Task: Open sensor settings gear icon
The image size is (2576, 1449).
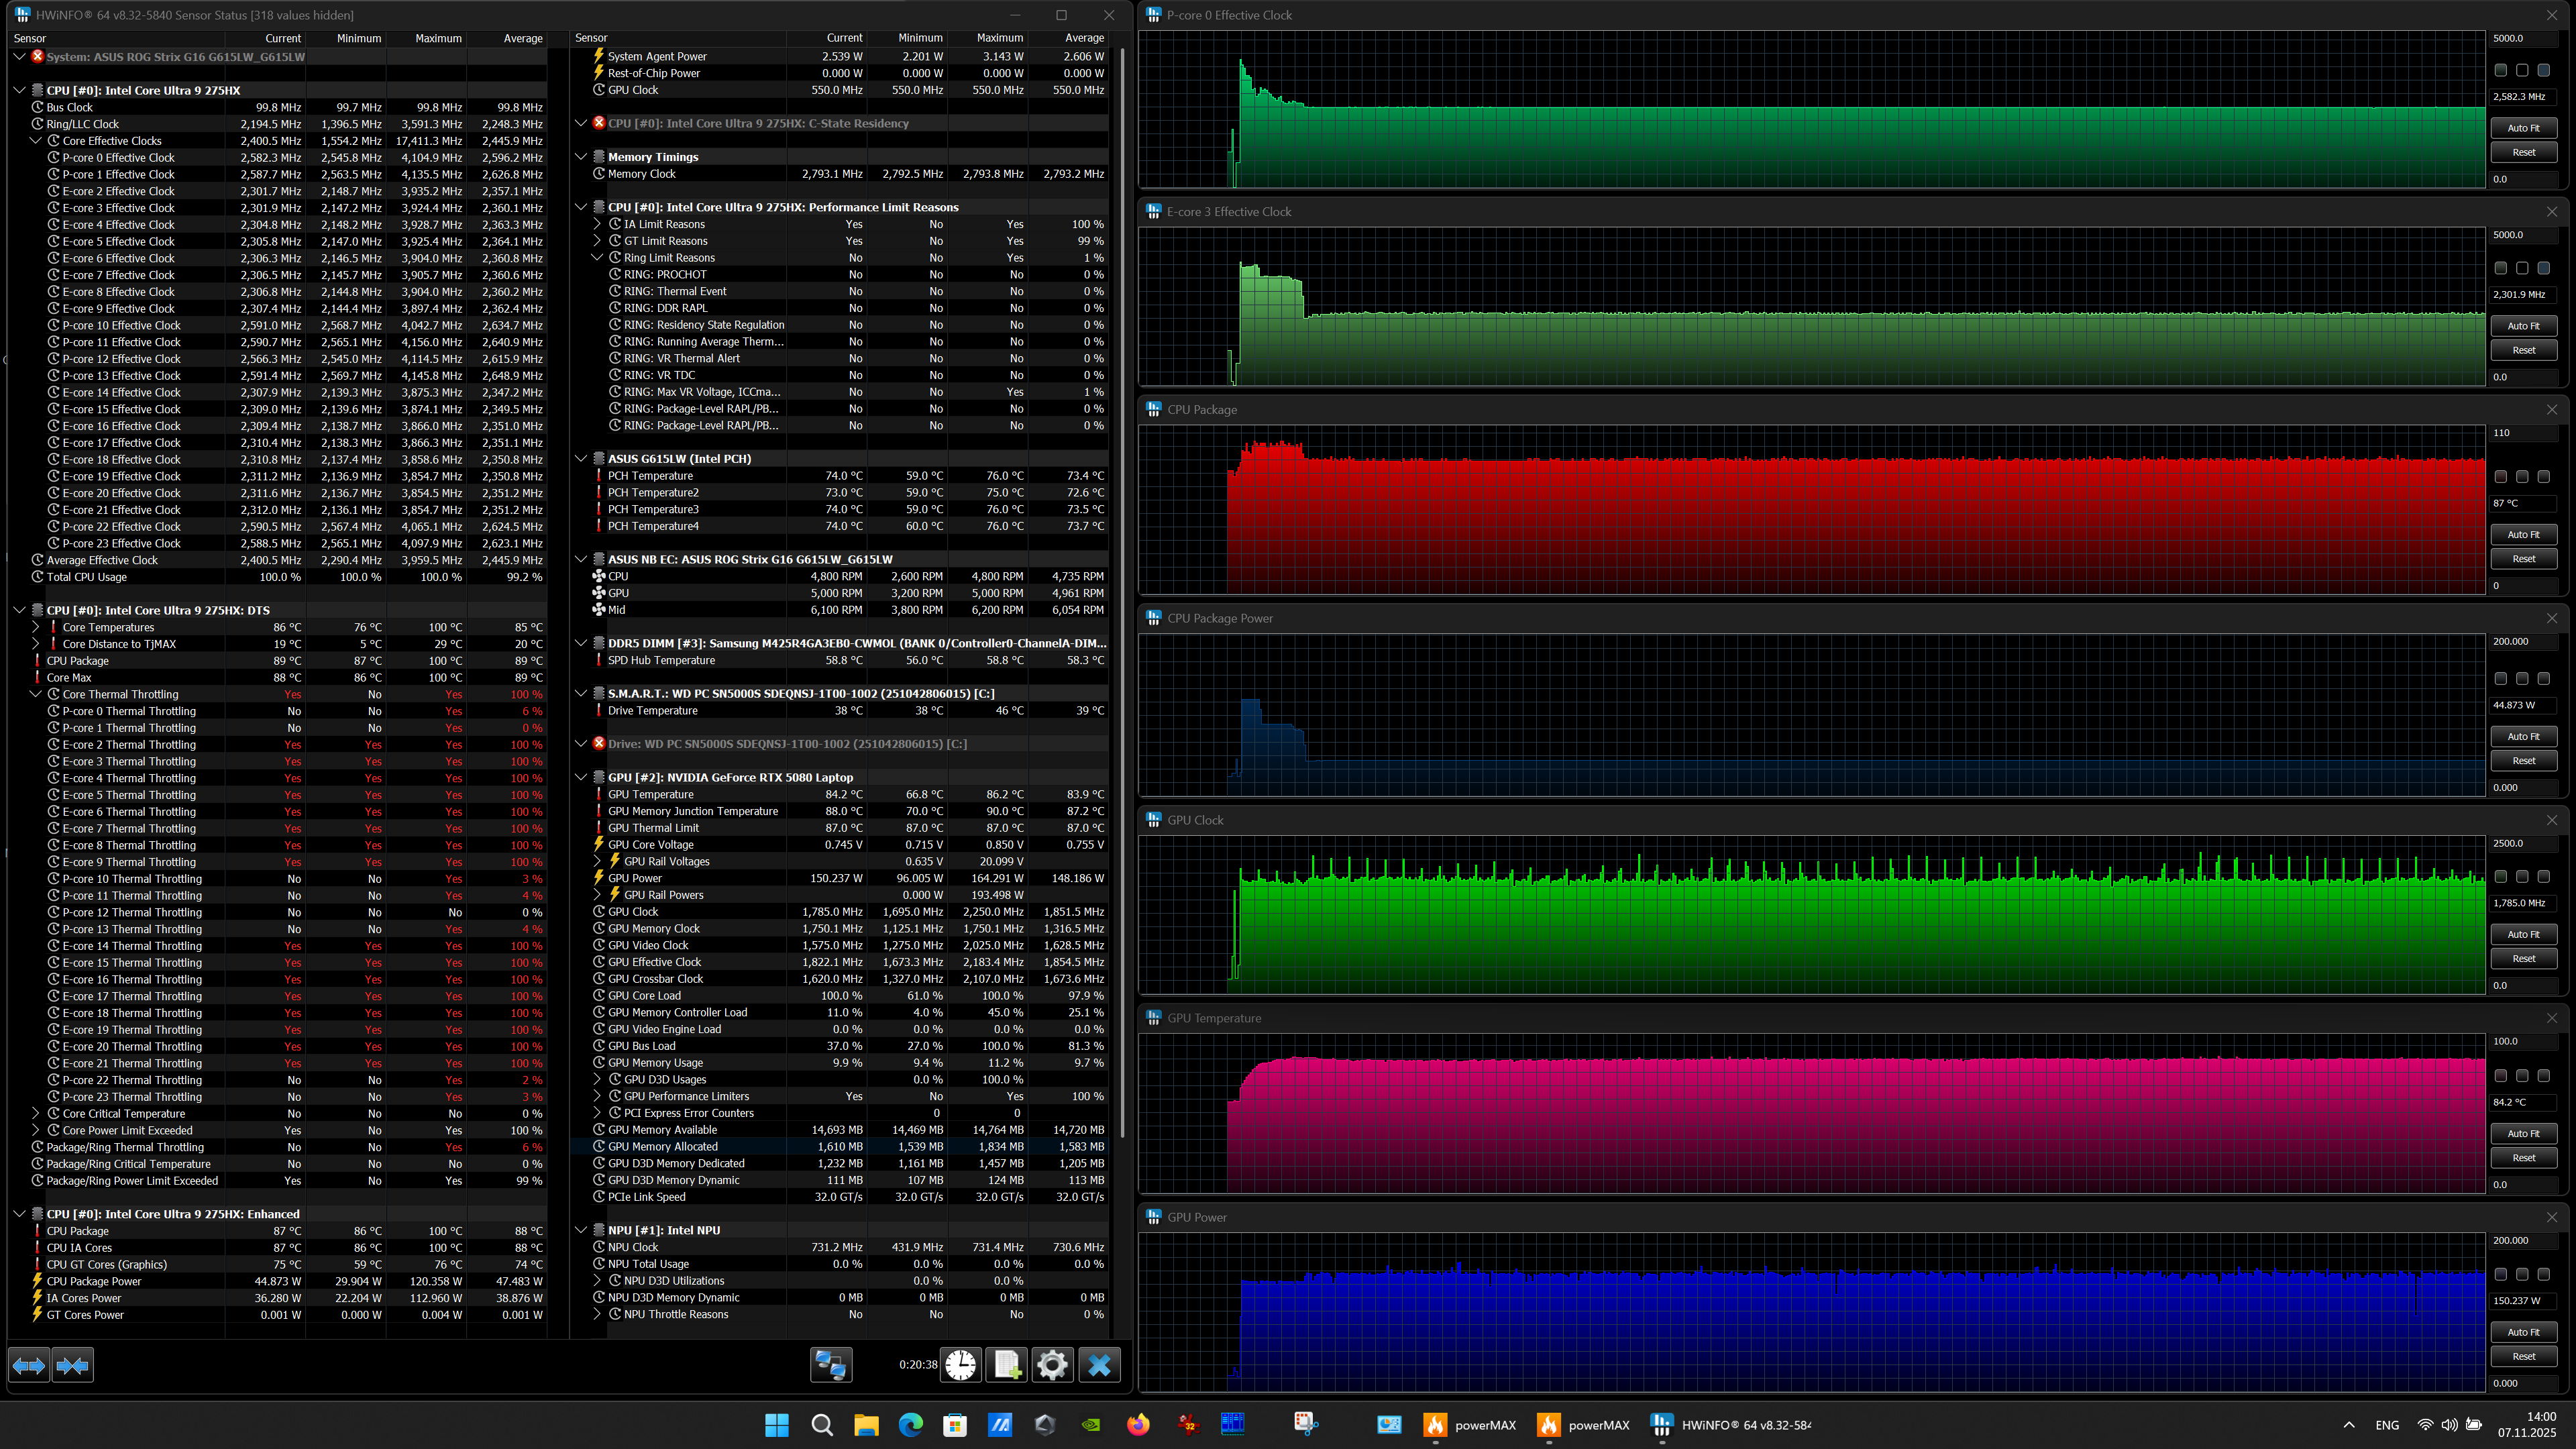Action: click(x=1052, y=1365)
